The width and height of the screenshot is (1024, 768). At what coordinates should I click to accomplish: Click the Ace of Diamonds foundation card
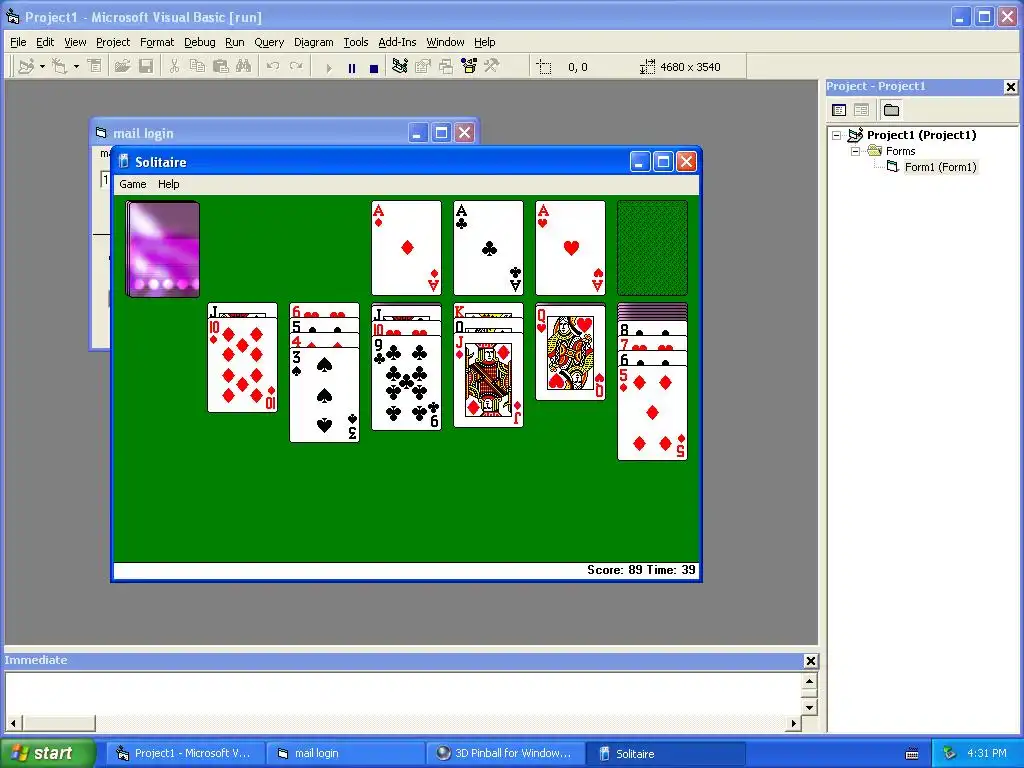pos(406,248)
